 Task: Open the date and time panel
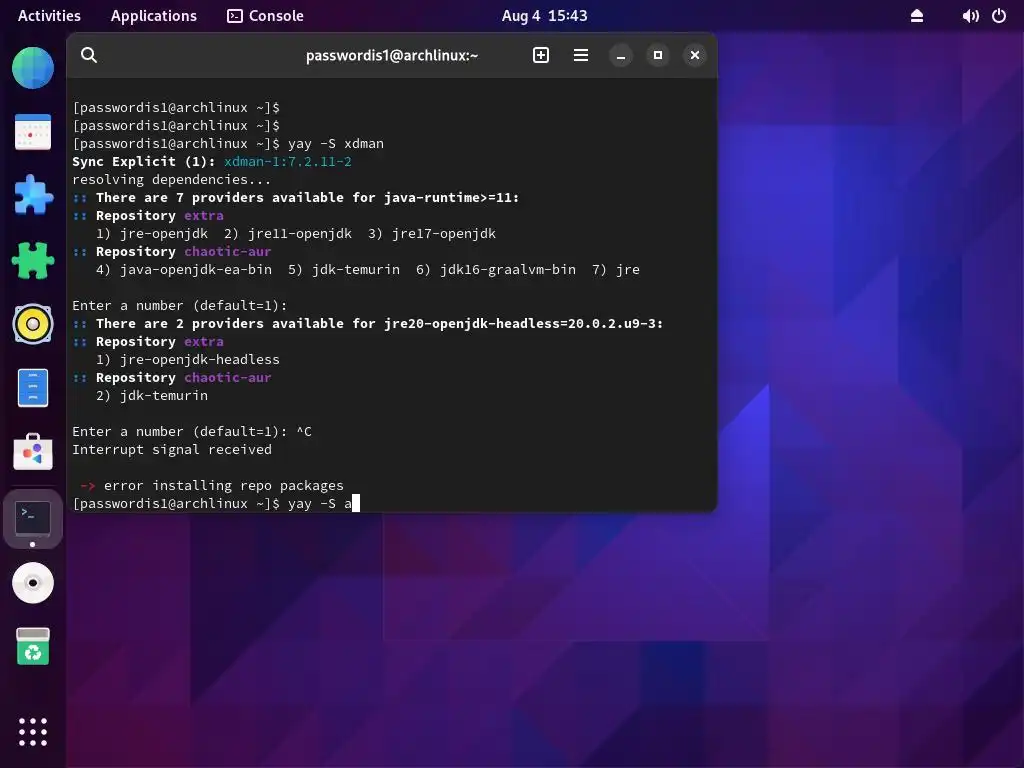(545, 16)
